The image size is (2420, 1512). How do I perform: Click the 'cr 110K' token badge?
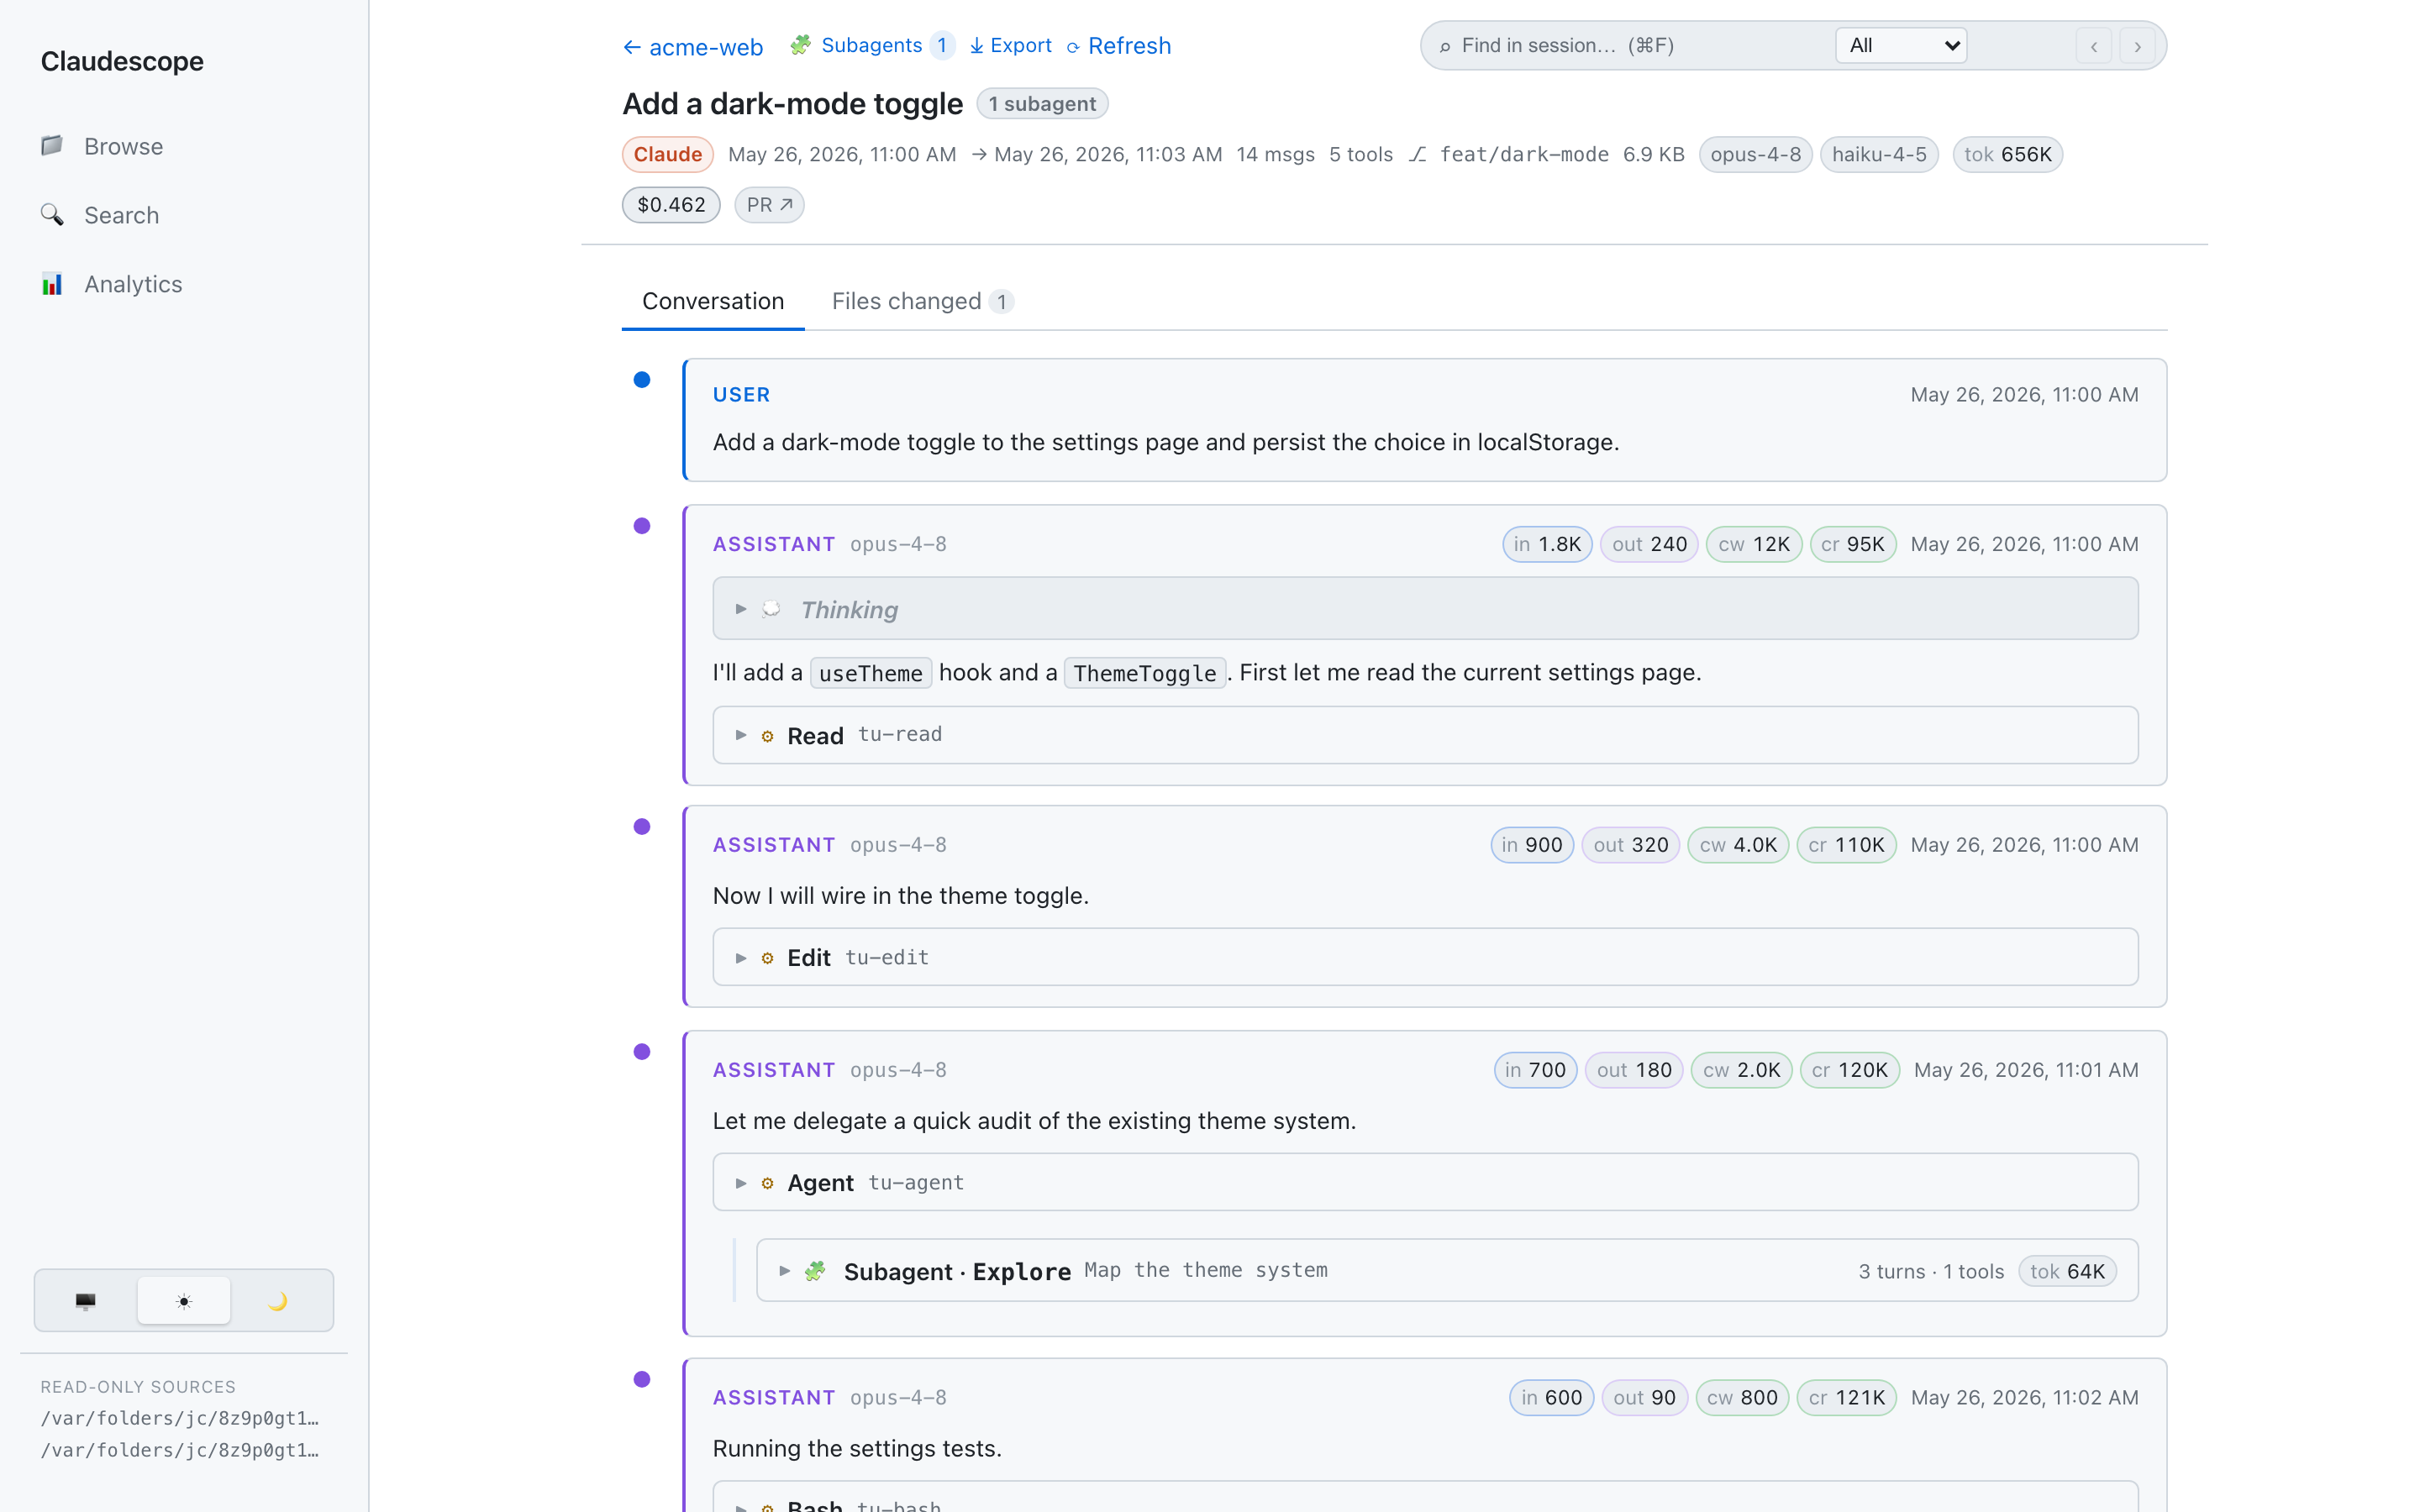1846,845
